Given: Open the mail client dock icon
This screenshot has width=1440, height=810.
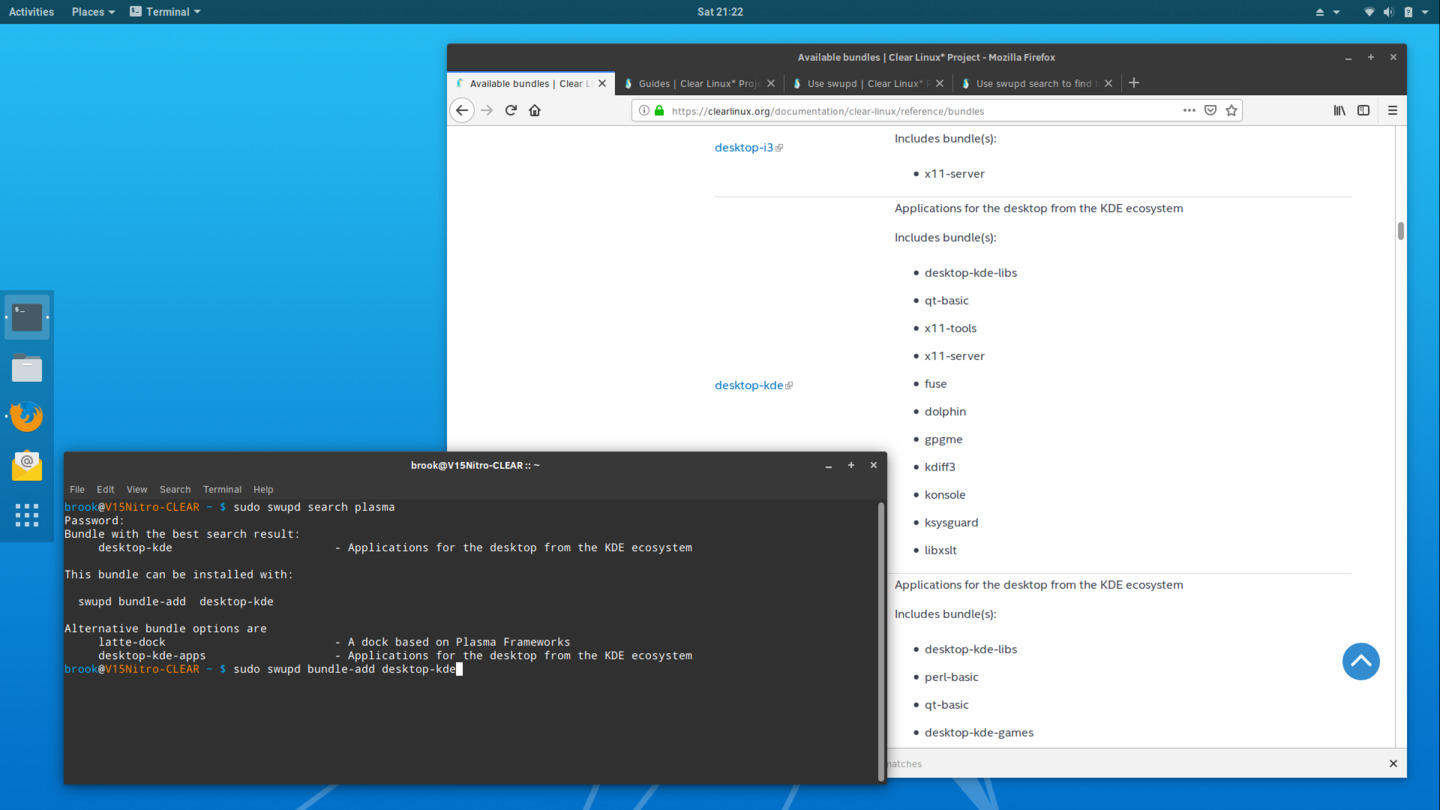Looking at the screenshot, I should click(x=27, y=465).
